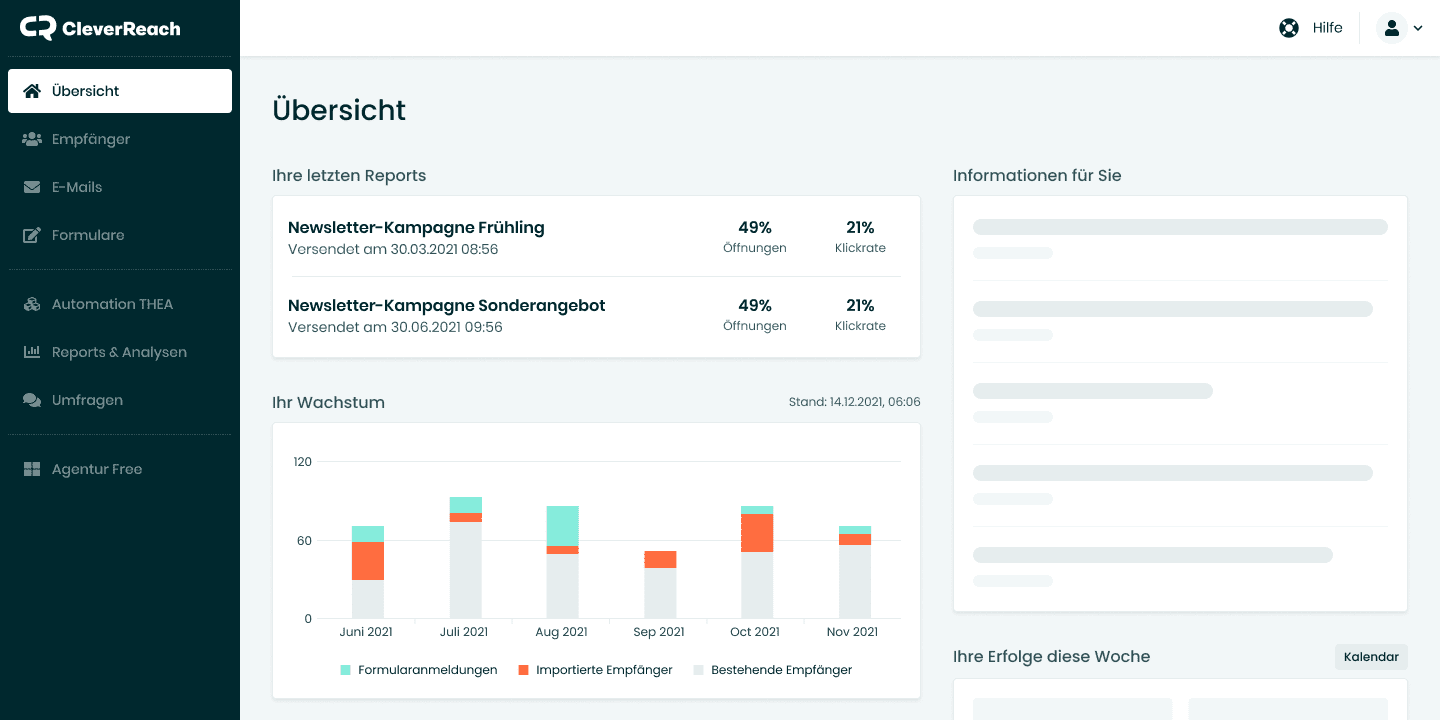1440x720 pixels.
Task: Expand the account dropdown chevron
Action: 1418,28
